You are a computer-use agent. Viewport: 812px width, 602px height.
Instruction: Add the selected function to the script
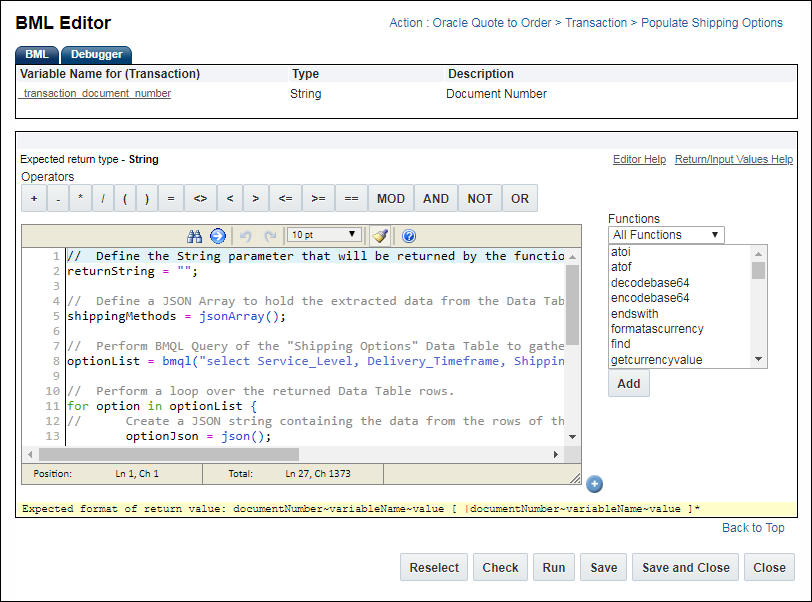click(628, 383)
